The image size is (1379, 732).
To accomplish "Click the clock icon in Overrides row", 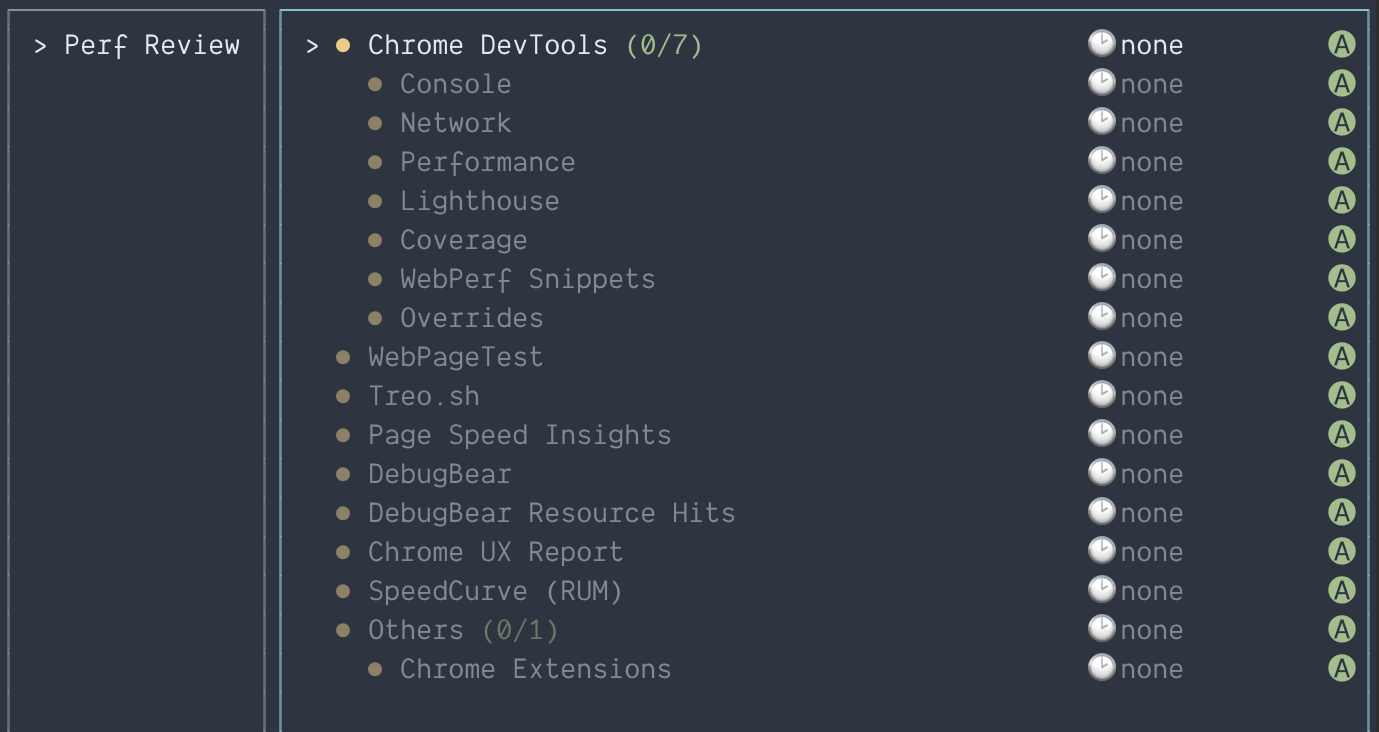I will pos(1101,317).
